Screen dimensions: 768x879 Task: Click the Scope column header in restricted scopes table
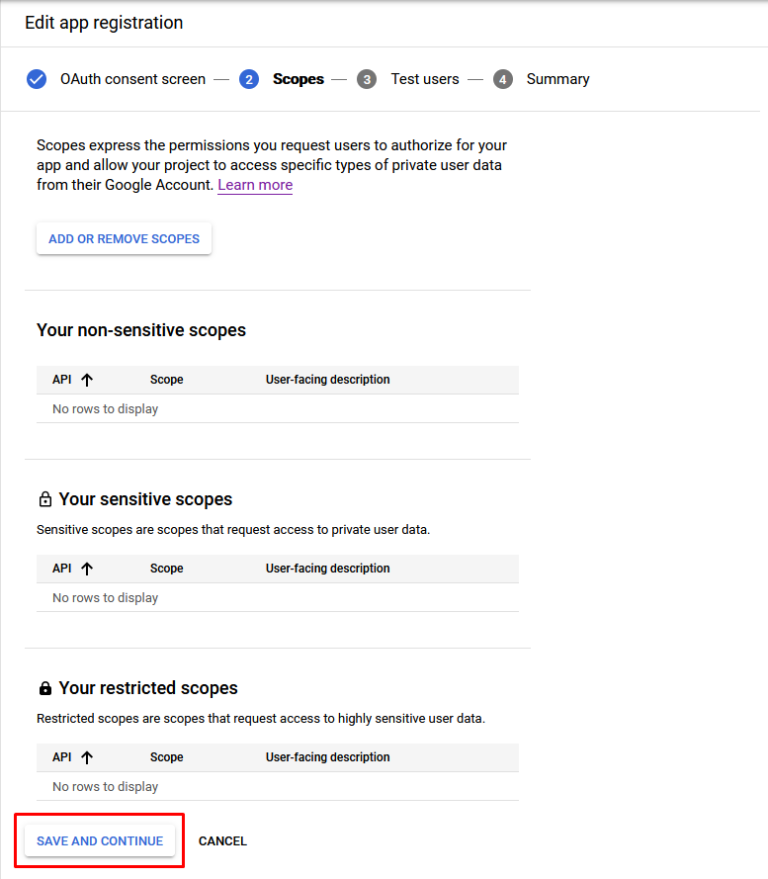(166, 757)
